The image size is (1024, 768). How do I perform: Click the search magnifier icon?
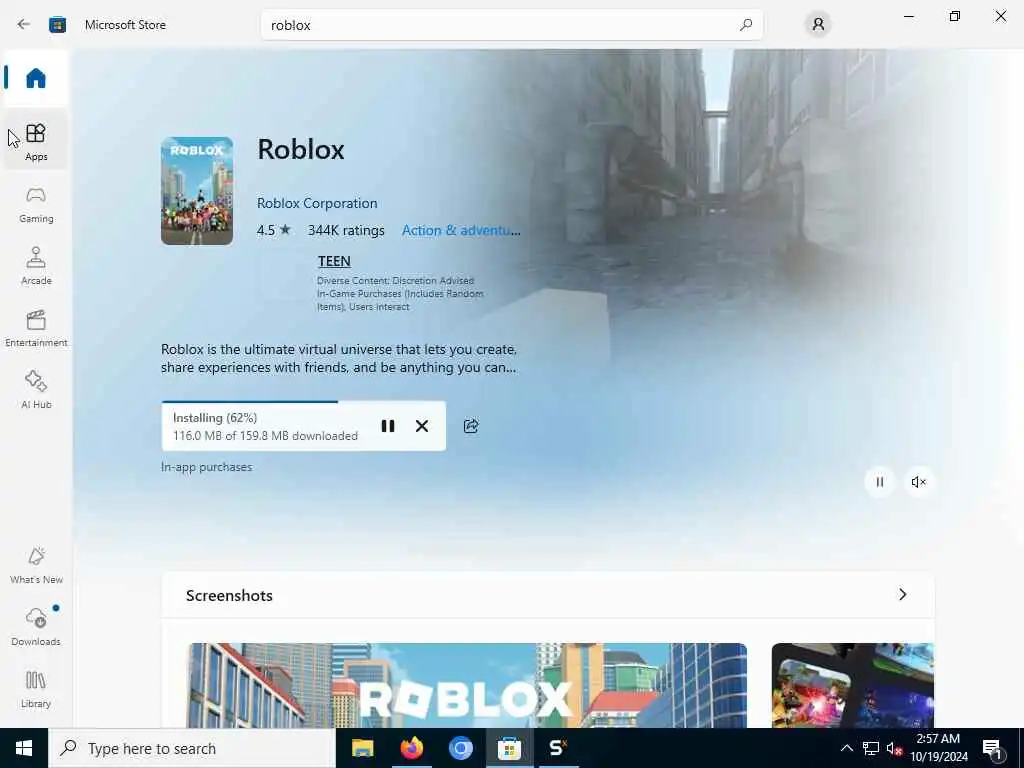click(746, 25)
